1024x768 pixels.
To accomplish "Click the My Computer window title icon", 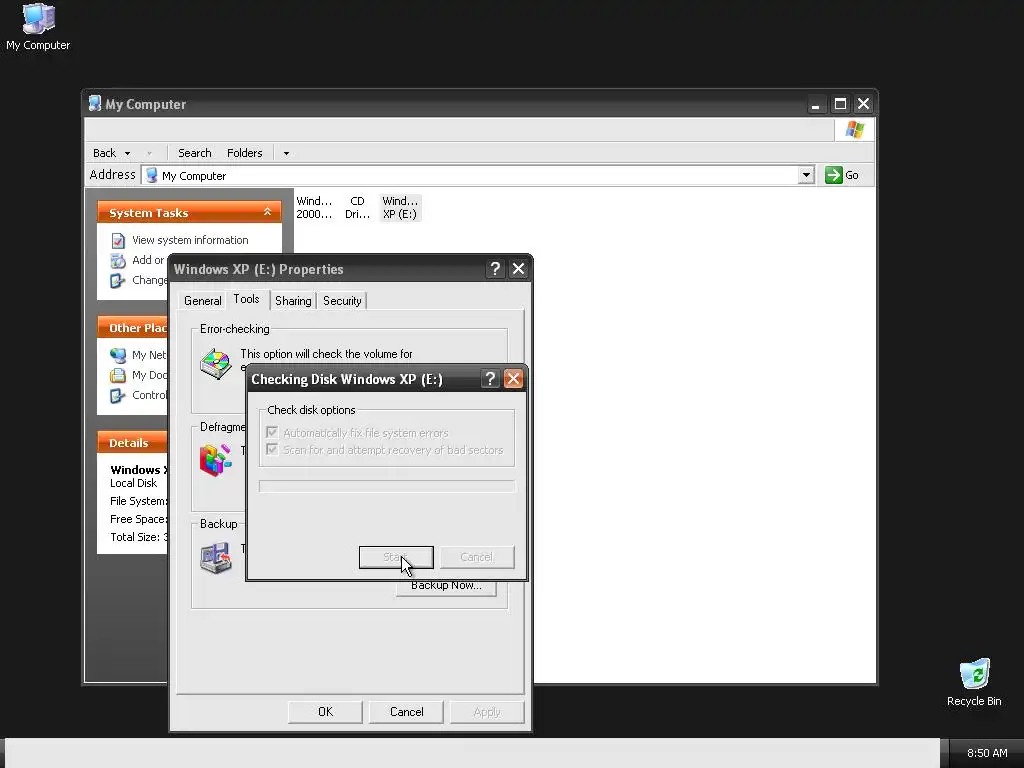I will point(95,103).
